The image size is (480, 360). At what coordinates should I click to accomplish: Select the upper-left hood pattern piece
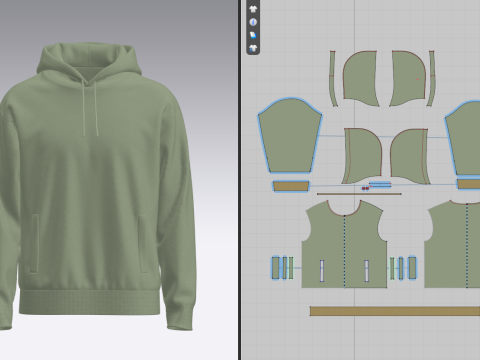(360, 78)
